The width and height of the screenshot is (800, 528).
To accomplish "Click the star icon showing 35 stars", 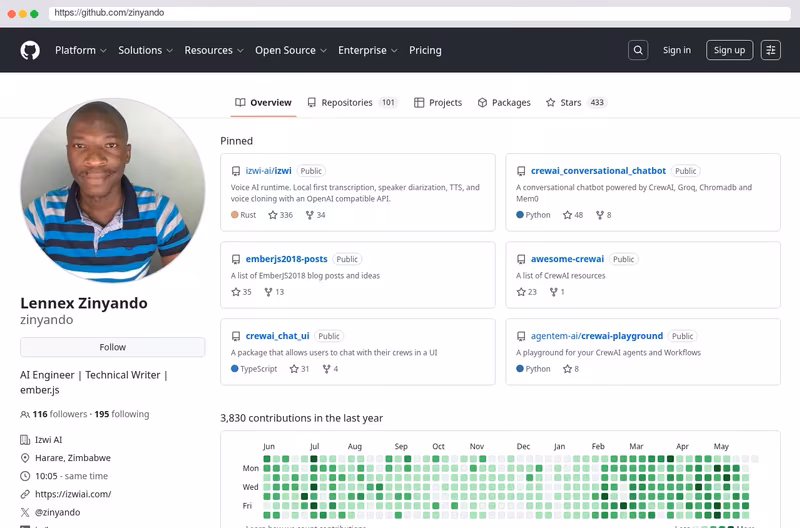I will pyautogui.click(x=236, y=292).
